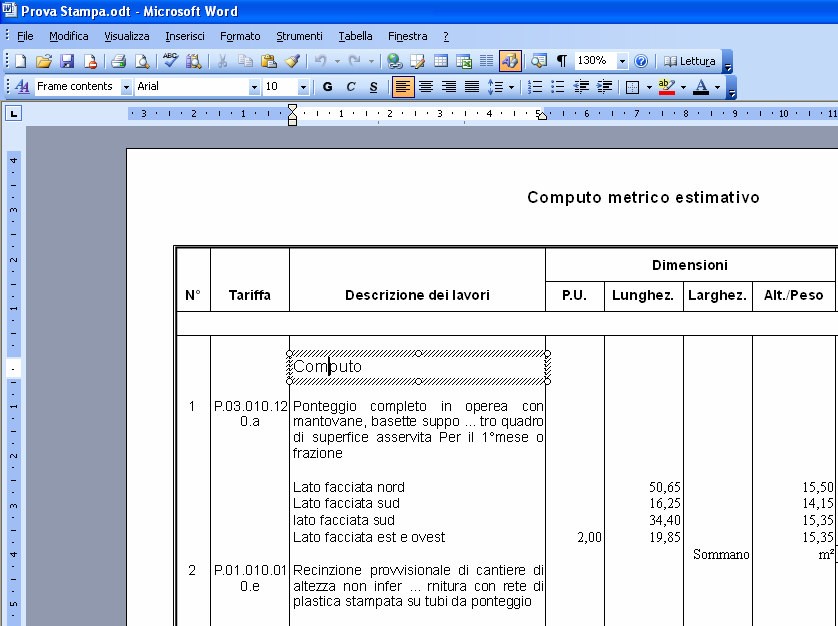The image size is (838, 626).
Task: Insert a table using toolbar icon
Action: (x=440, y=61)
